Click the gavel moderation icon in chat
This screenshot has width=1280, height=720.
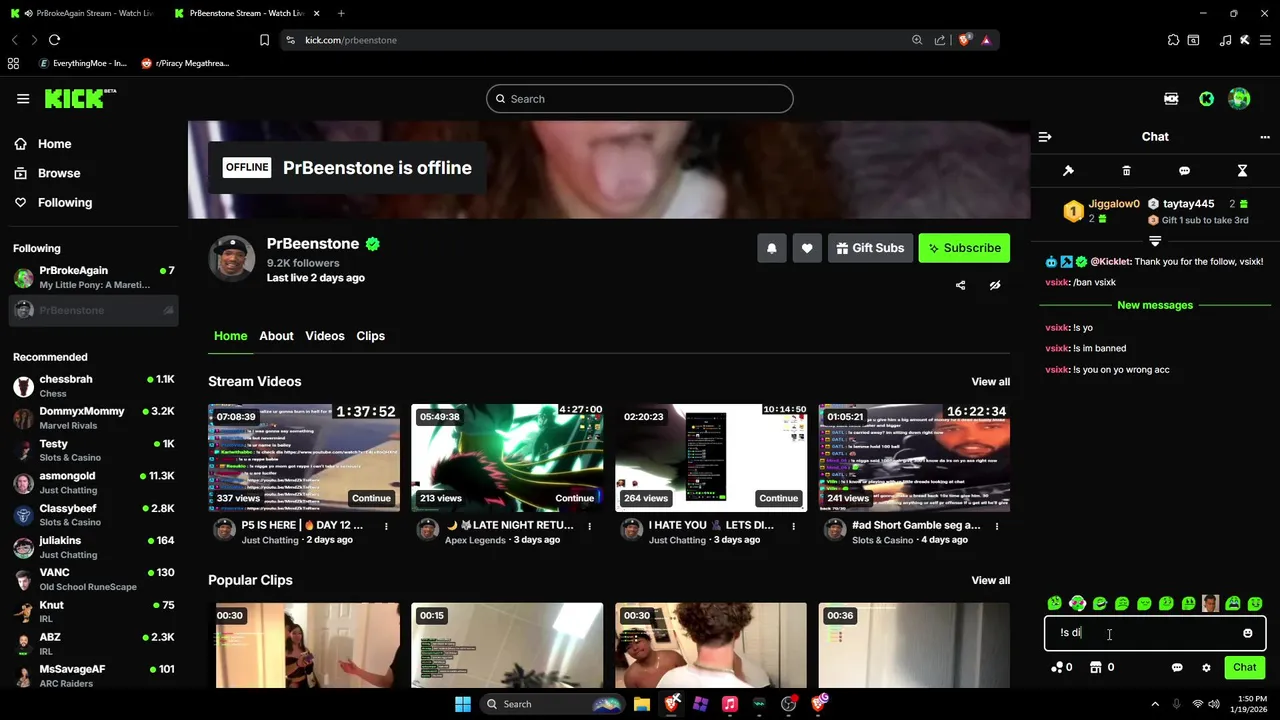pyautogui.click(x=1068, y=171)
